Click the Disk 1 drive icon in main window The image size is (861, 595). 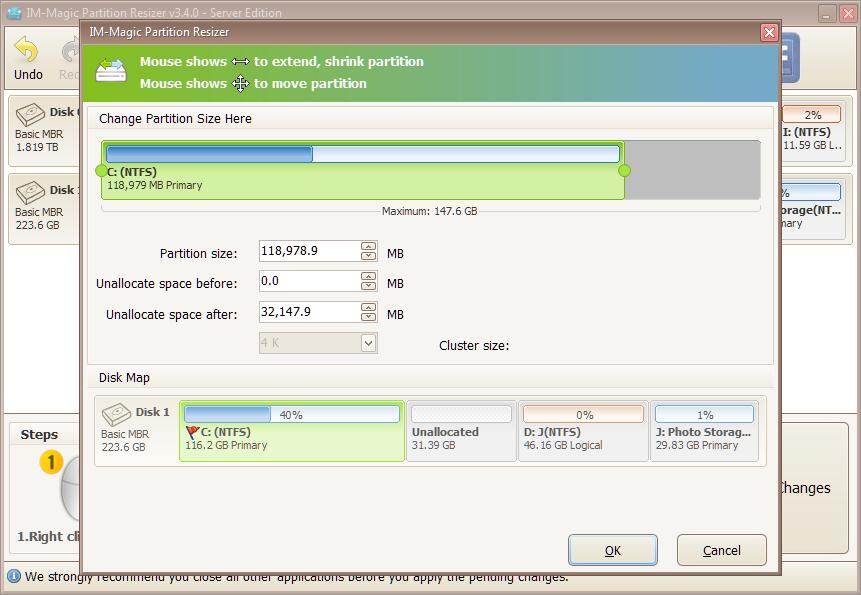click(30, 193)
